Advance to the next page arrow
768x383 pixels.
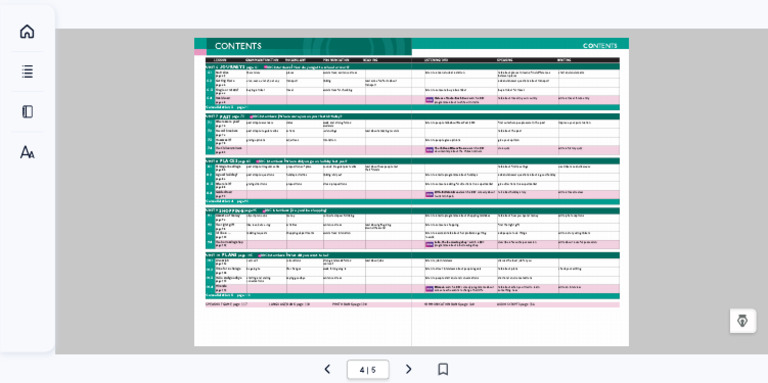(x=408, y=369)
